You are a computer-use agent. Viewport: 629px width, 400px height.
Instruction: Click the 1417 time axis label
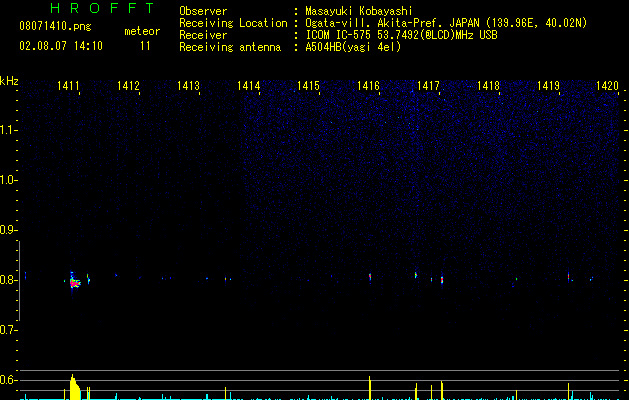[428, 86]
